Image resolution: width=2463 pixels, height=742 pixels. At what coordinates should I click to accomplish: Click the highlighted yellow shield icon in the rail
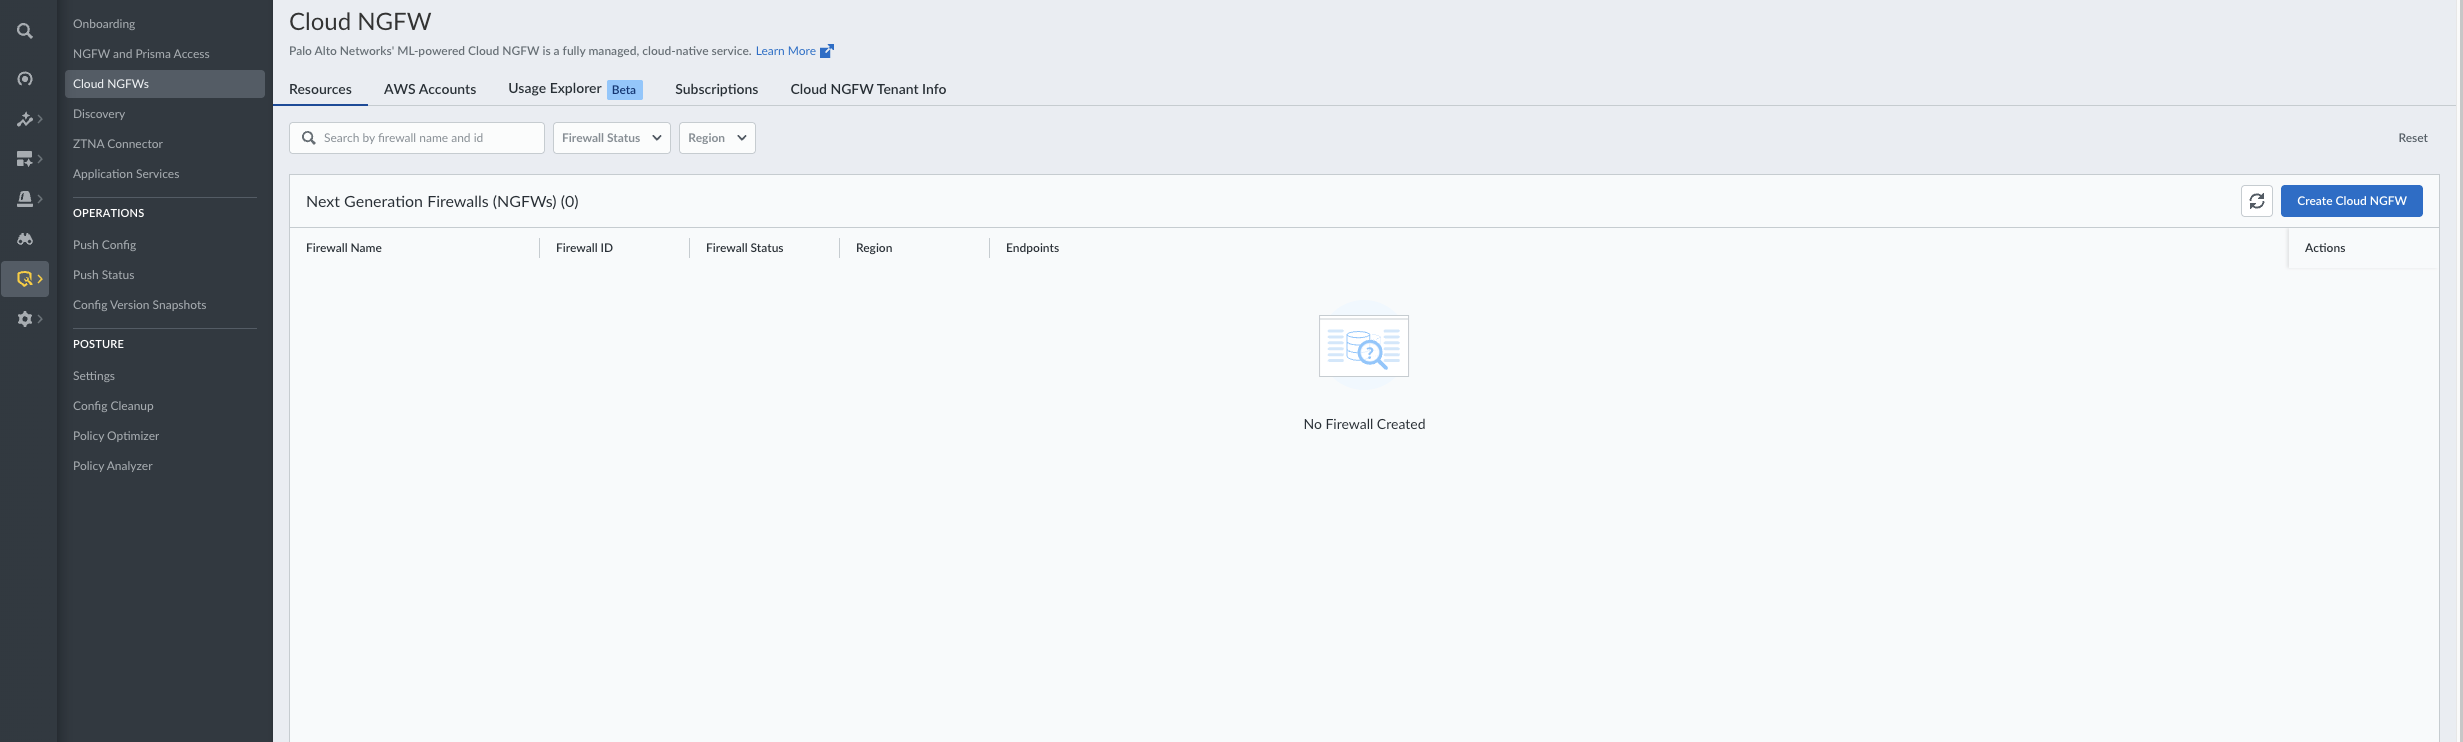25,279
